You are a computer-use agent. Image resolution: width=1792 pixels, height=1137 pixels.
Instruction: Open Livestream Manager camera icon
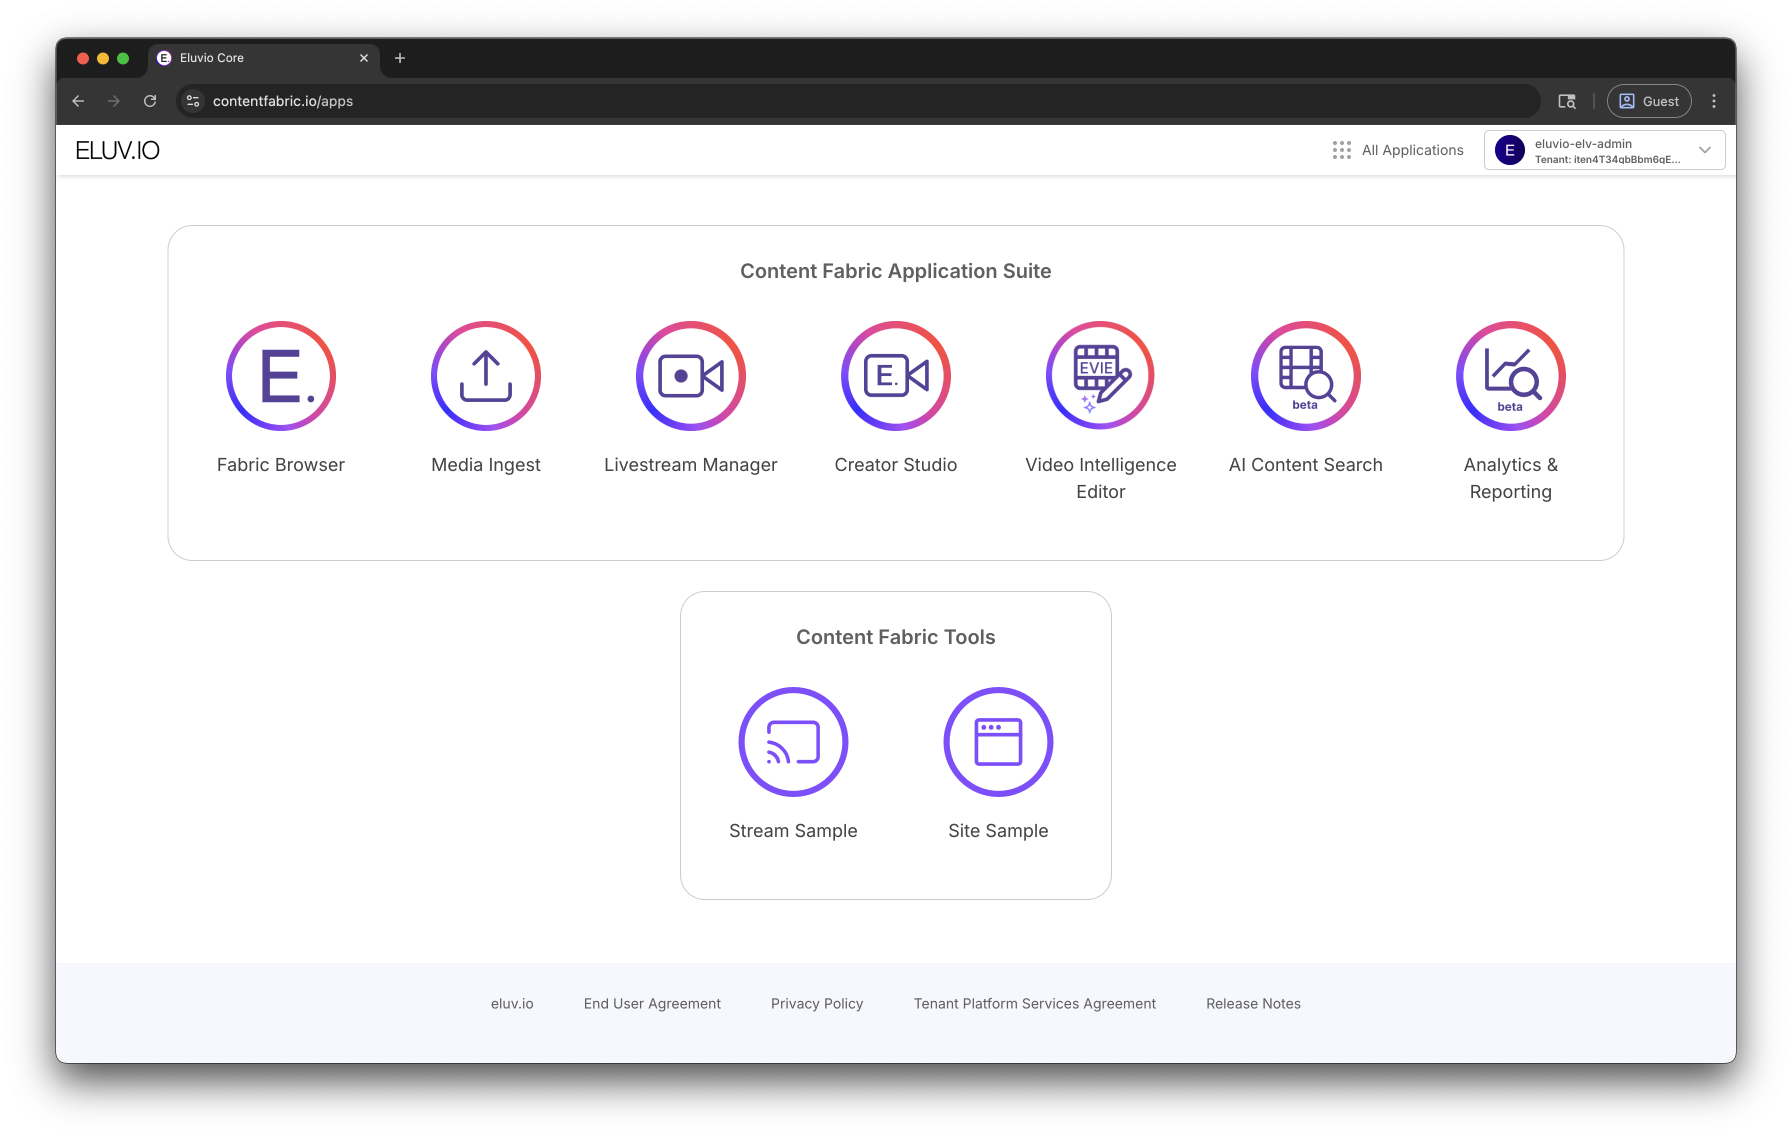691,376
